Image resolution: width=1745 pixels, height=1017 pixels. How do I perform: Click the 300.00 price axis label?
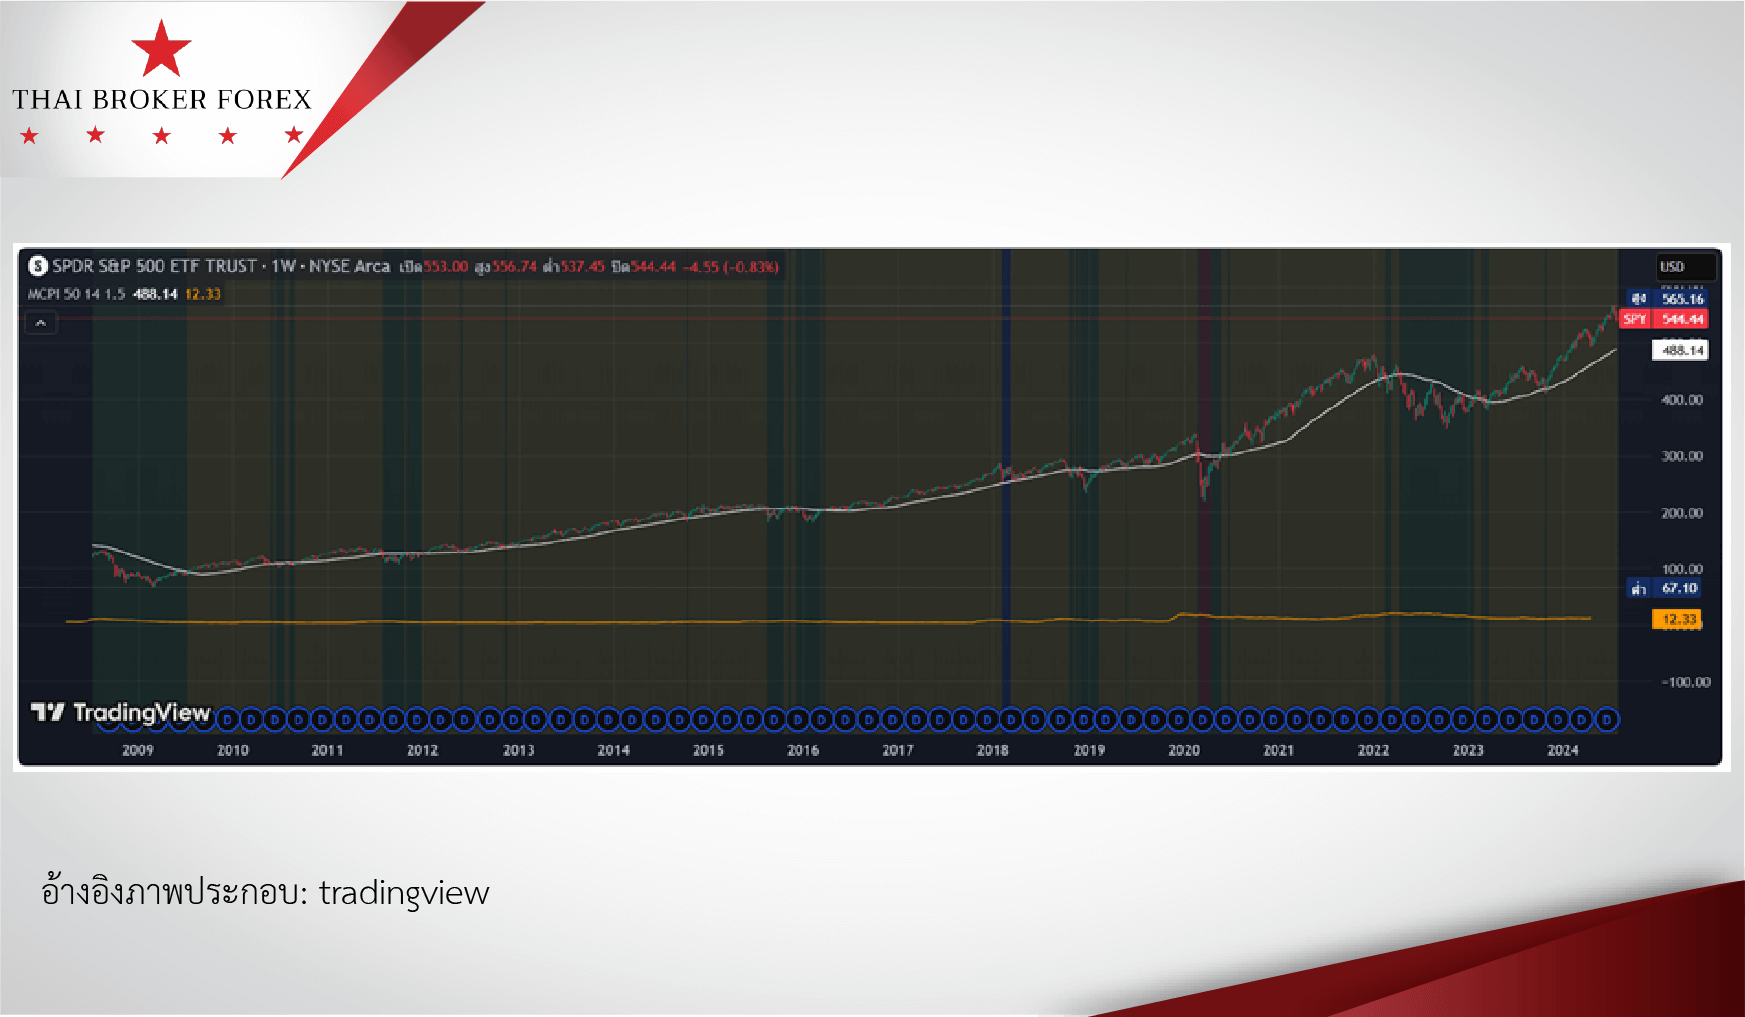(x=1682, y=456)
